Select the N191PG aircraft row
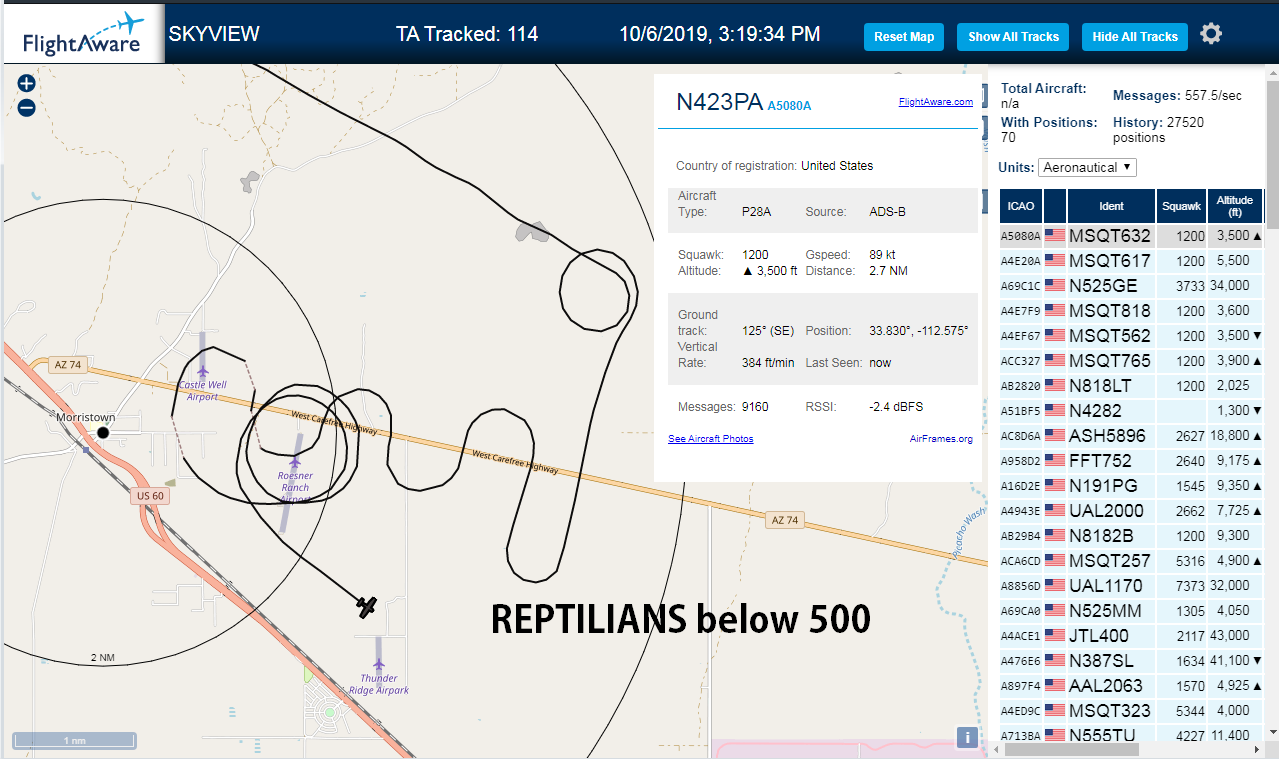The height and width of the screenshot is (759, 1279). (1132, 486)
